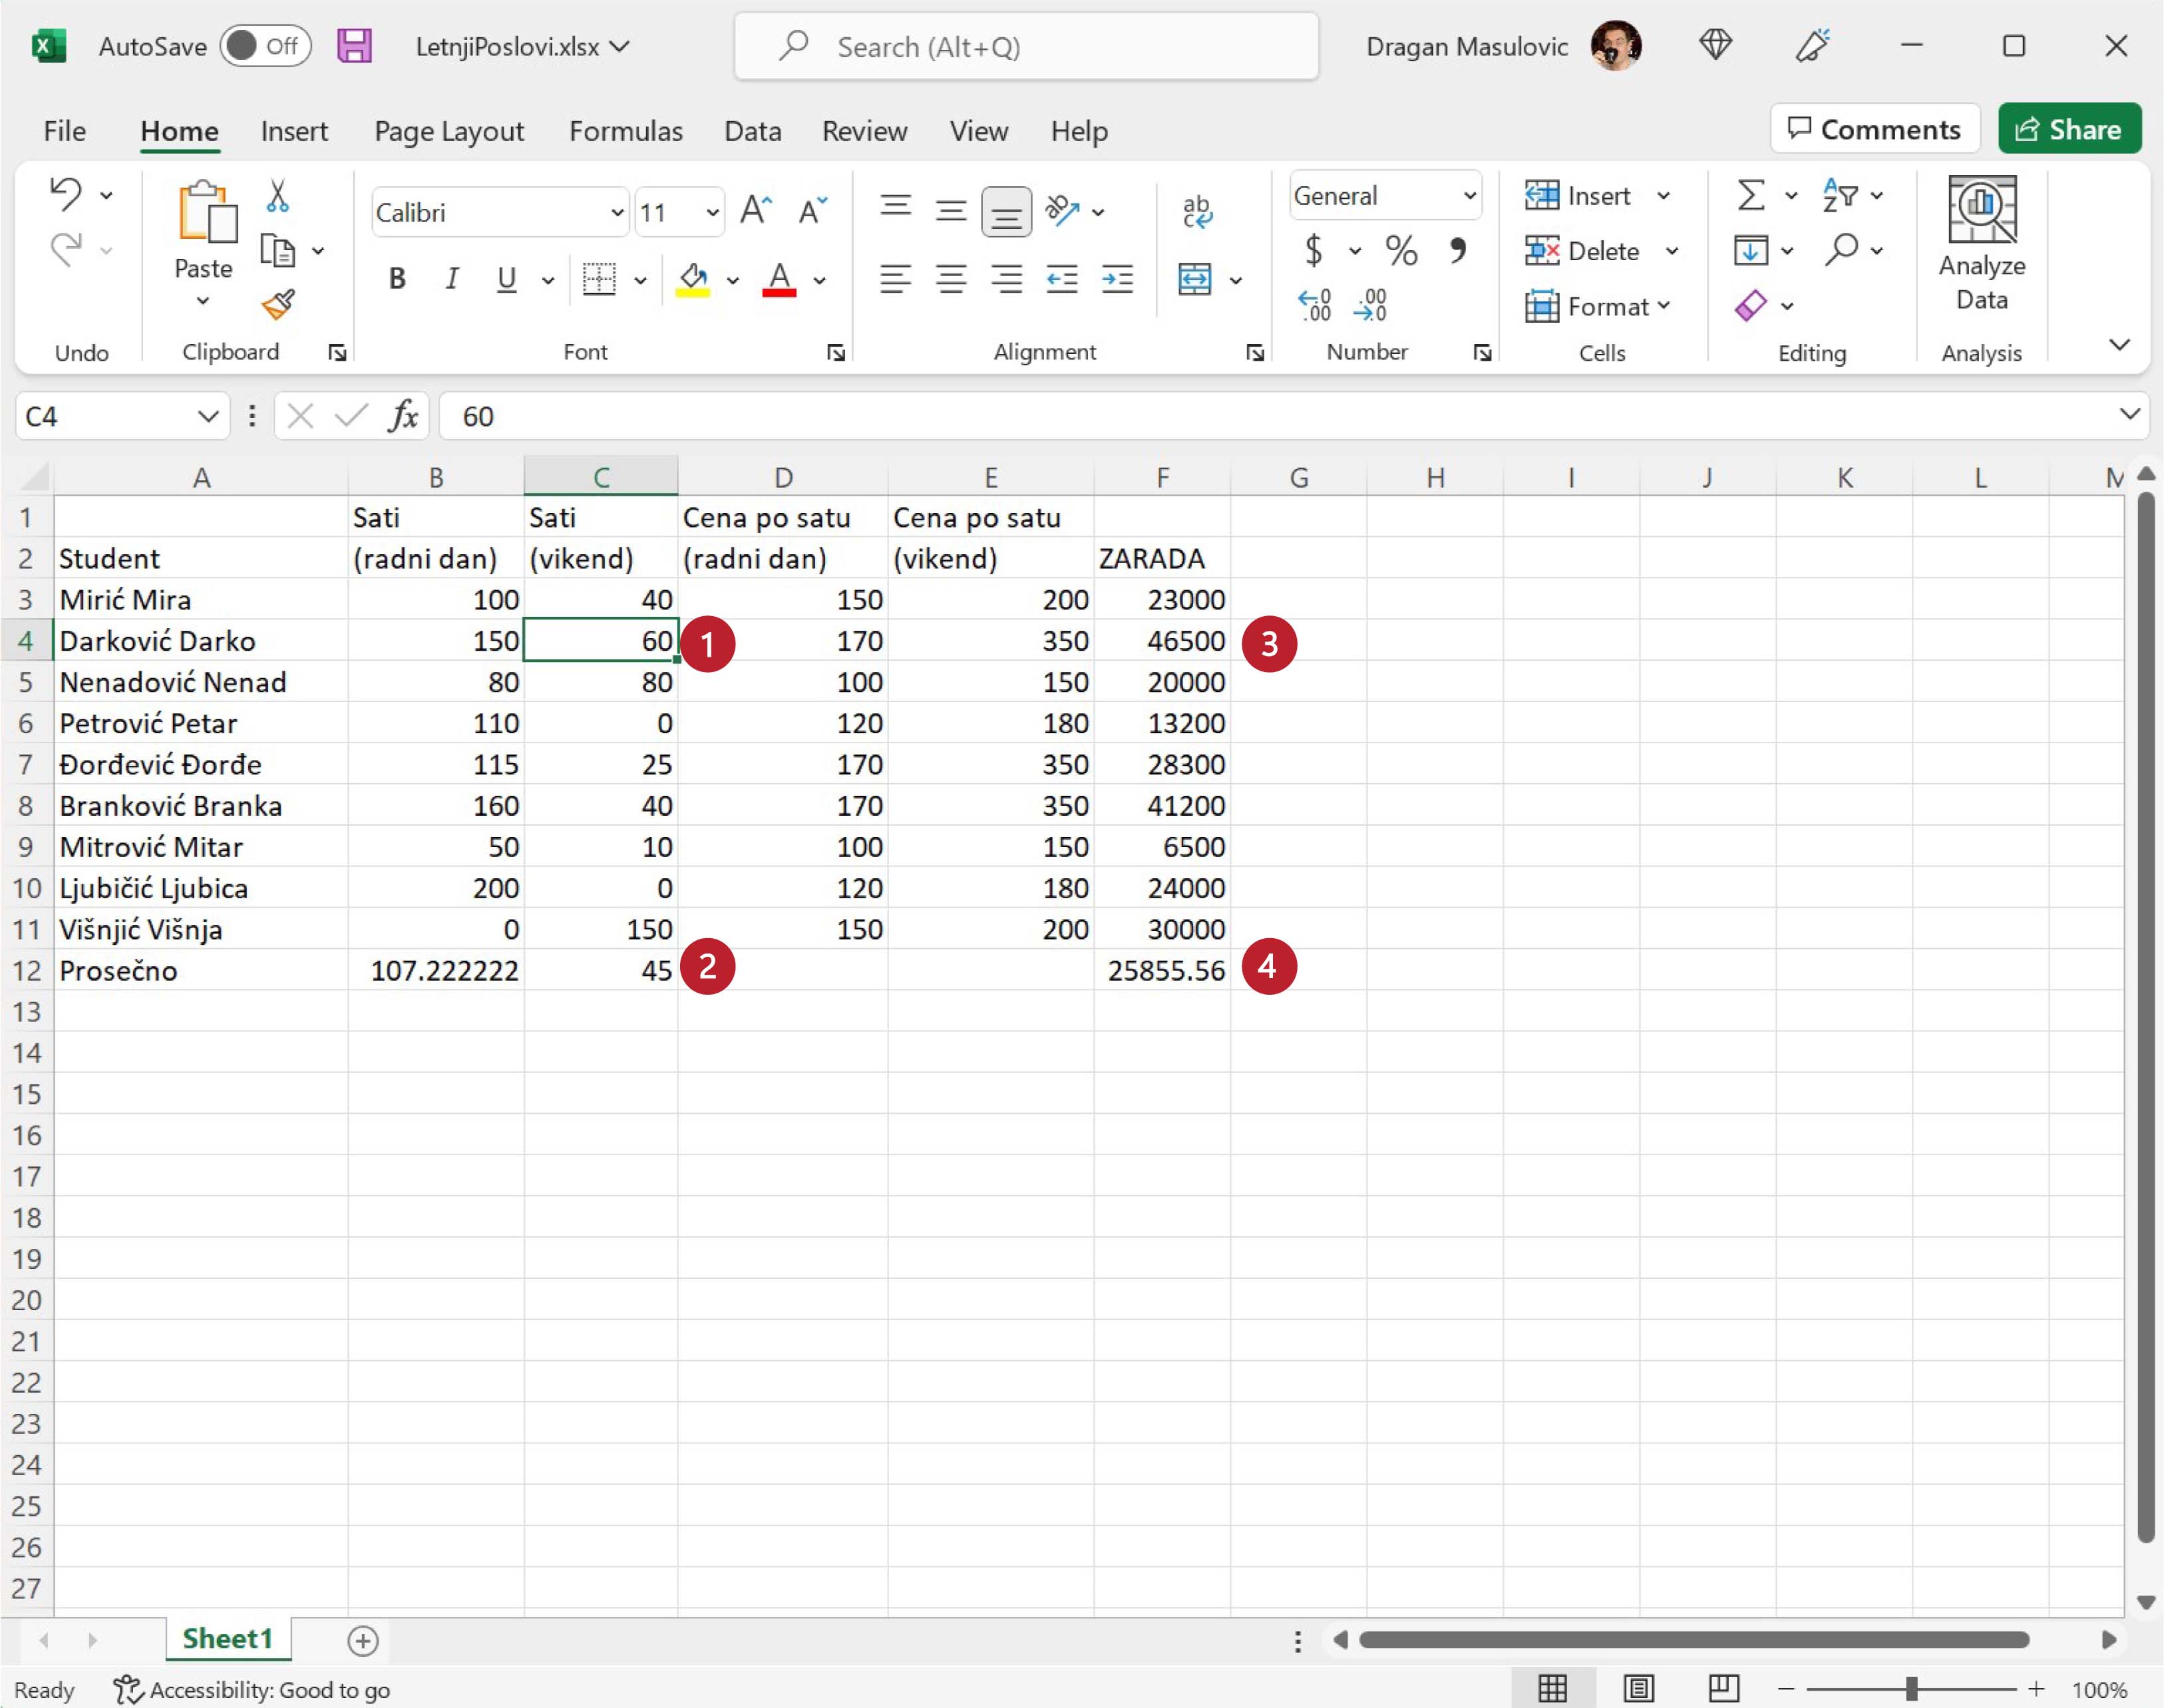Screen dimensions: 2164x1708
Task: Click the Format Painter brush icon
Action: (277, 304)
